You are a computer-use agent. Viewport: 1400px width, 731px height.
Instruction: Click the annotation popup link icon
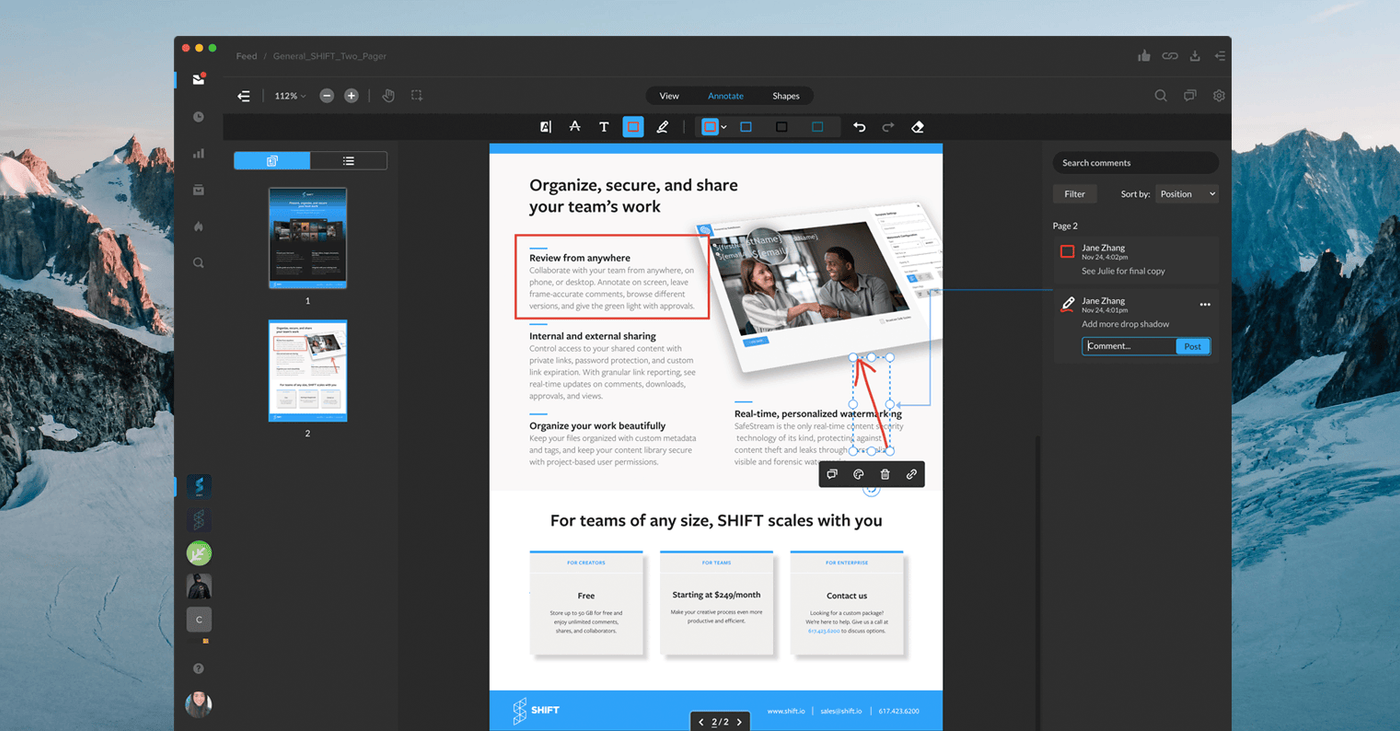[x=911, y=474]
